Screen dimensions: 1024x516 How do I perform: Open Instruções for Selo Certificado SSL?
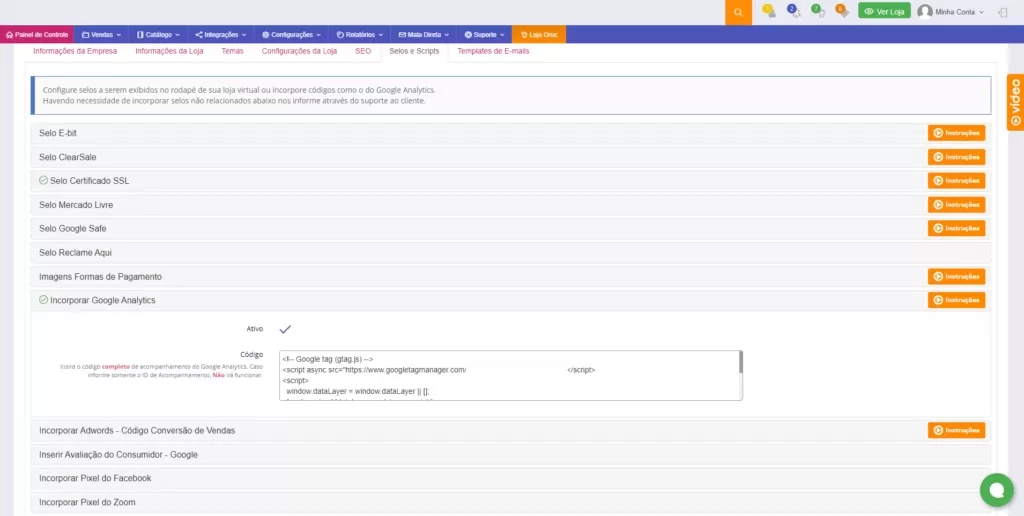click(x=956, y=180)
